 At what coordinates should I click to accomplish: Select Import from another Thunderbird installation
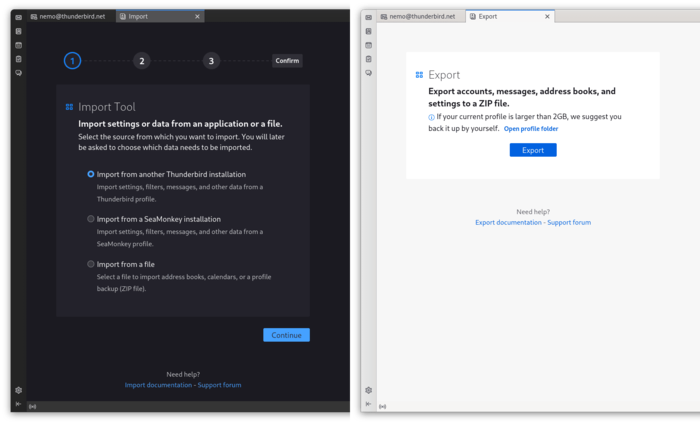tap(91, 174)
